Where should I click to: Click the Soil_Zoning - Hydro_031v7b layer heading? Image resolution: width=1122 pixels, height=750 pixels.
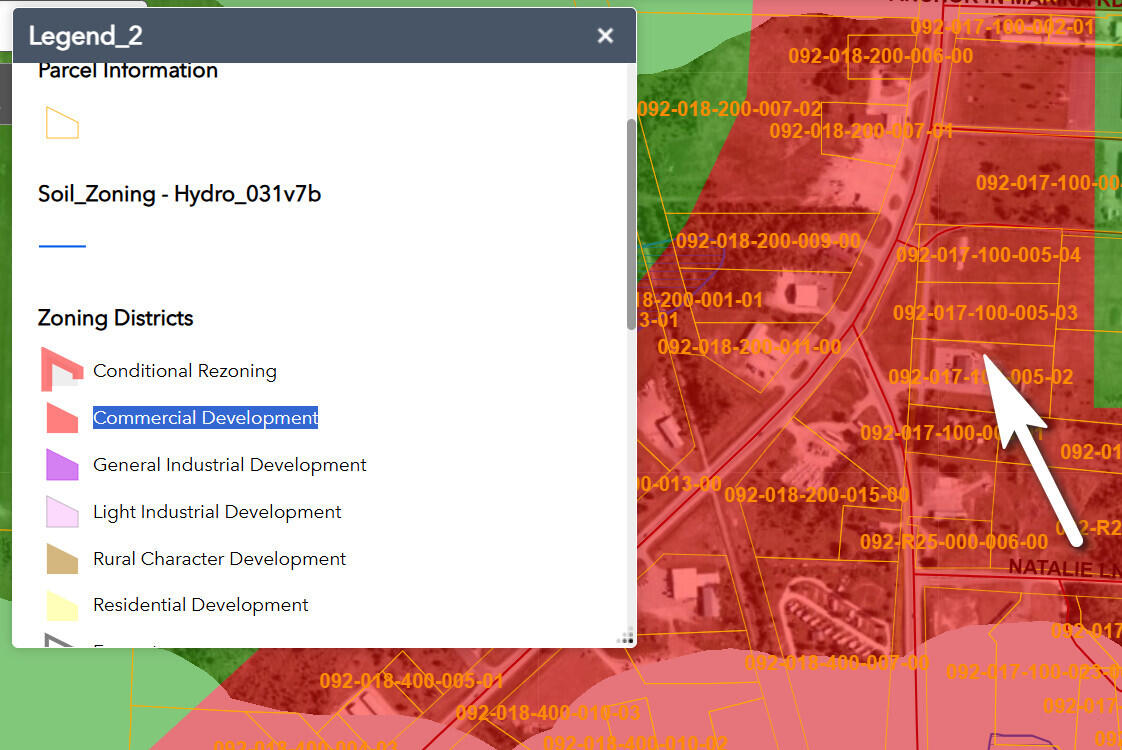pyautogui.click(x=179, y=194)
